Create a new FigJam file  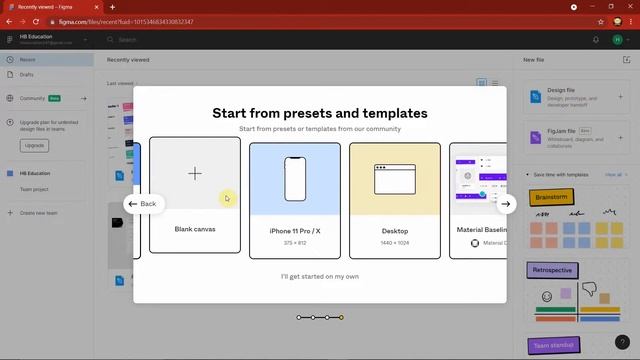[x=576, y=138]
